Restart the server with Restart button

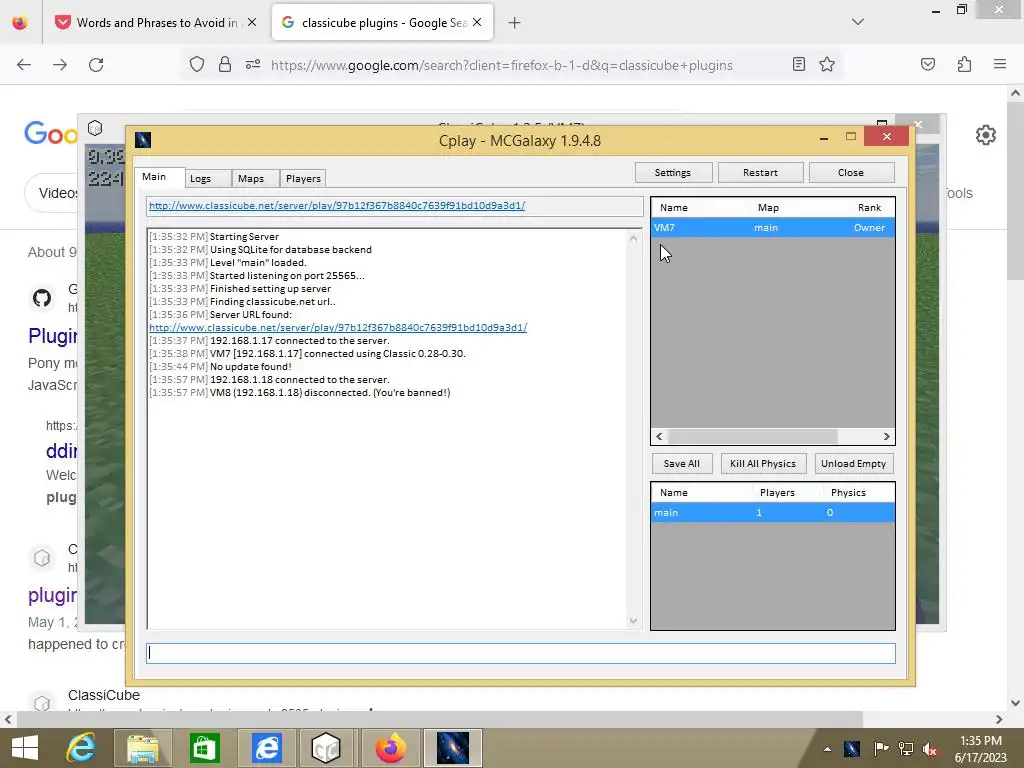pos(760,172)
